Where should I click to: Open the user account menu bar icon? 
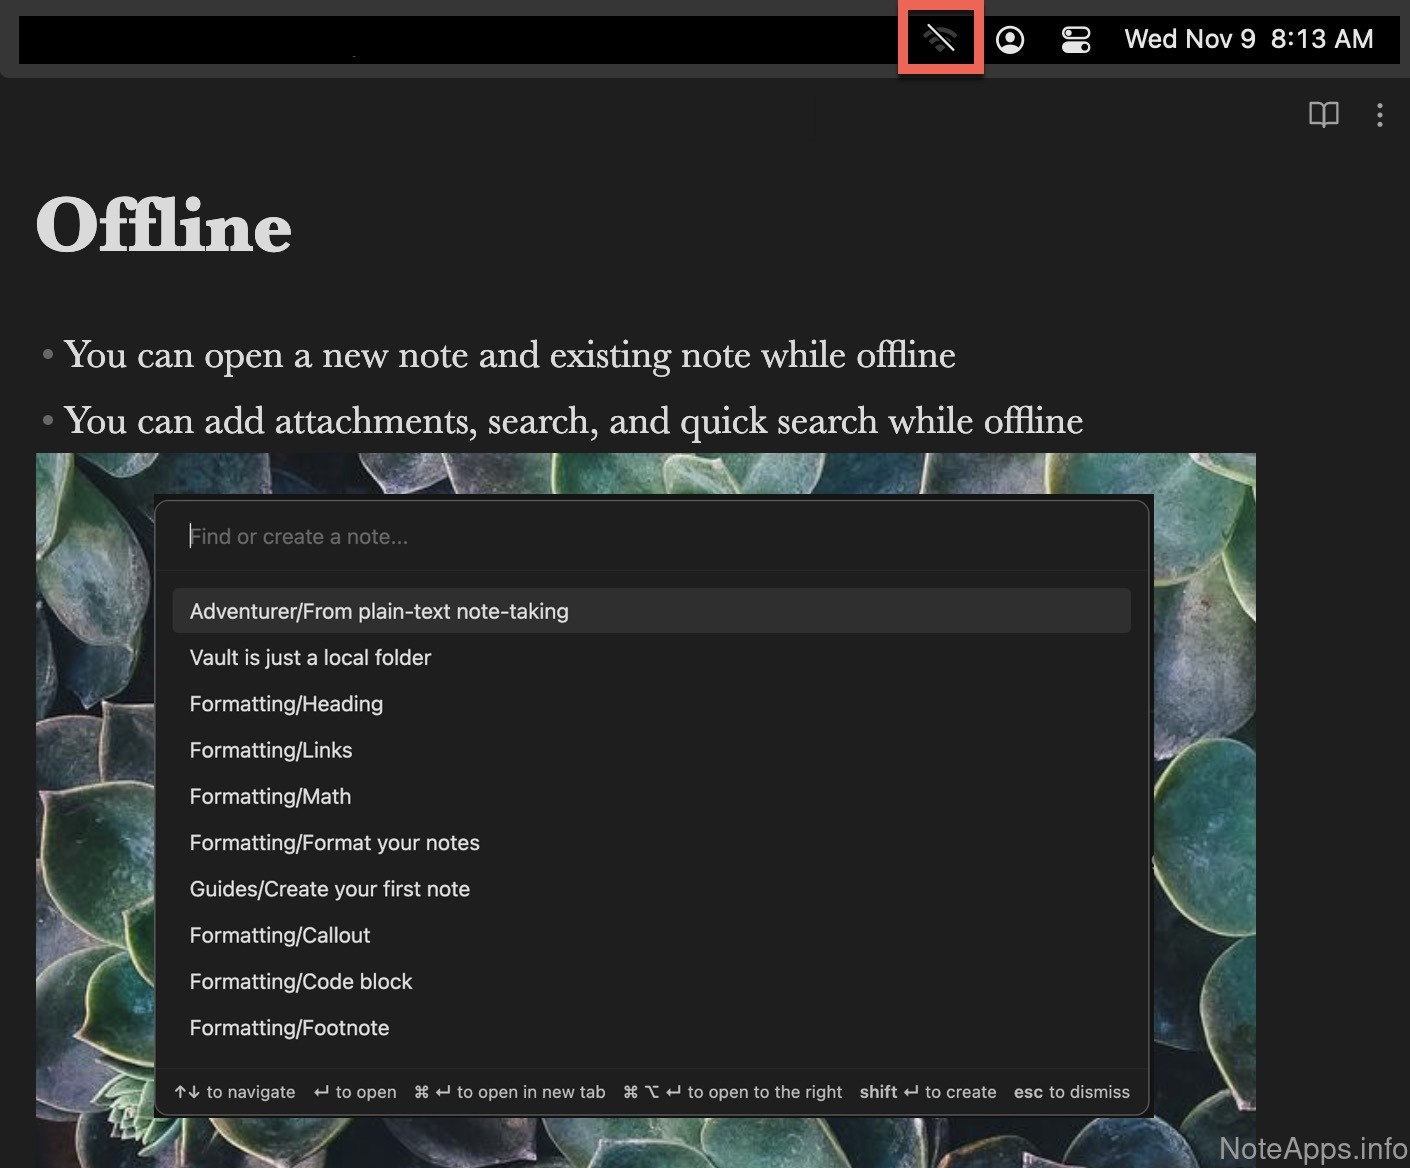tap(1010, 40)
